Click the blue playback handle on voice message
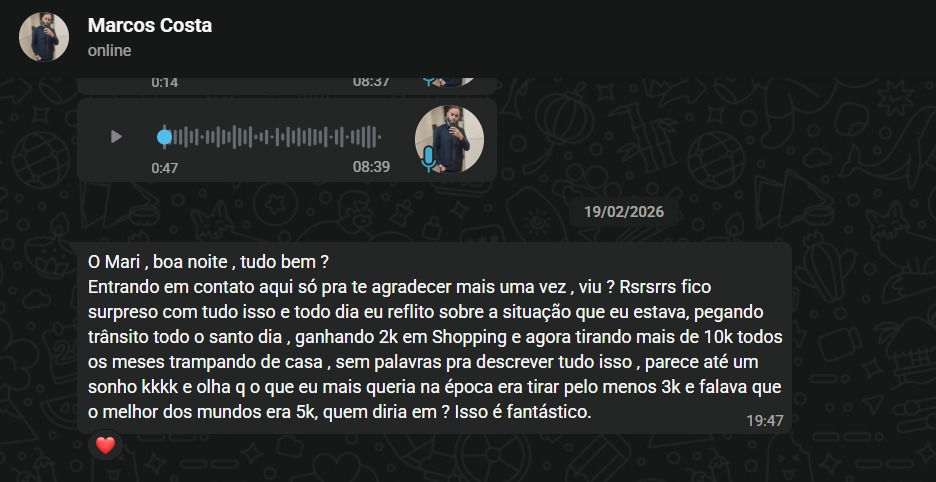 click(164, 137)
